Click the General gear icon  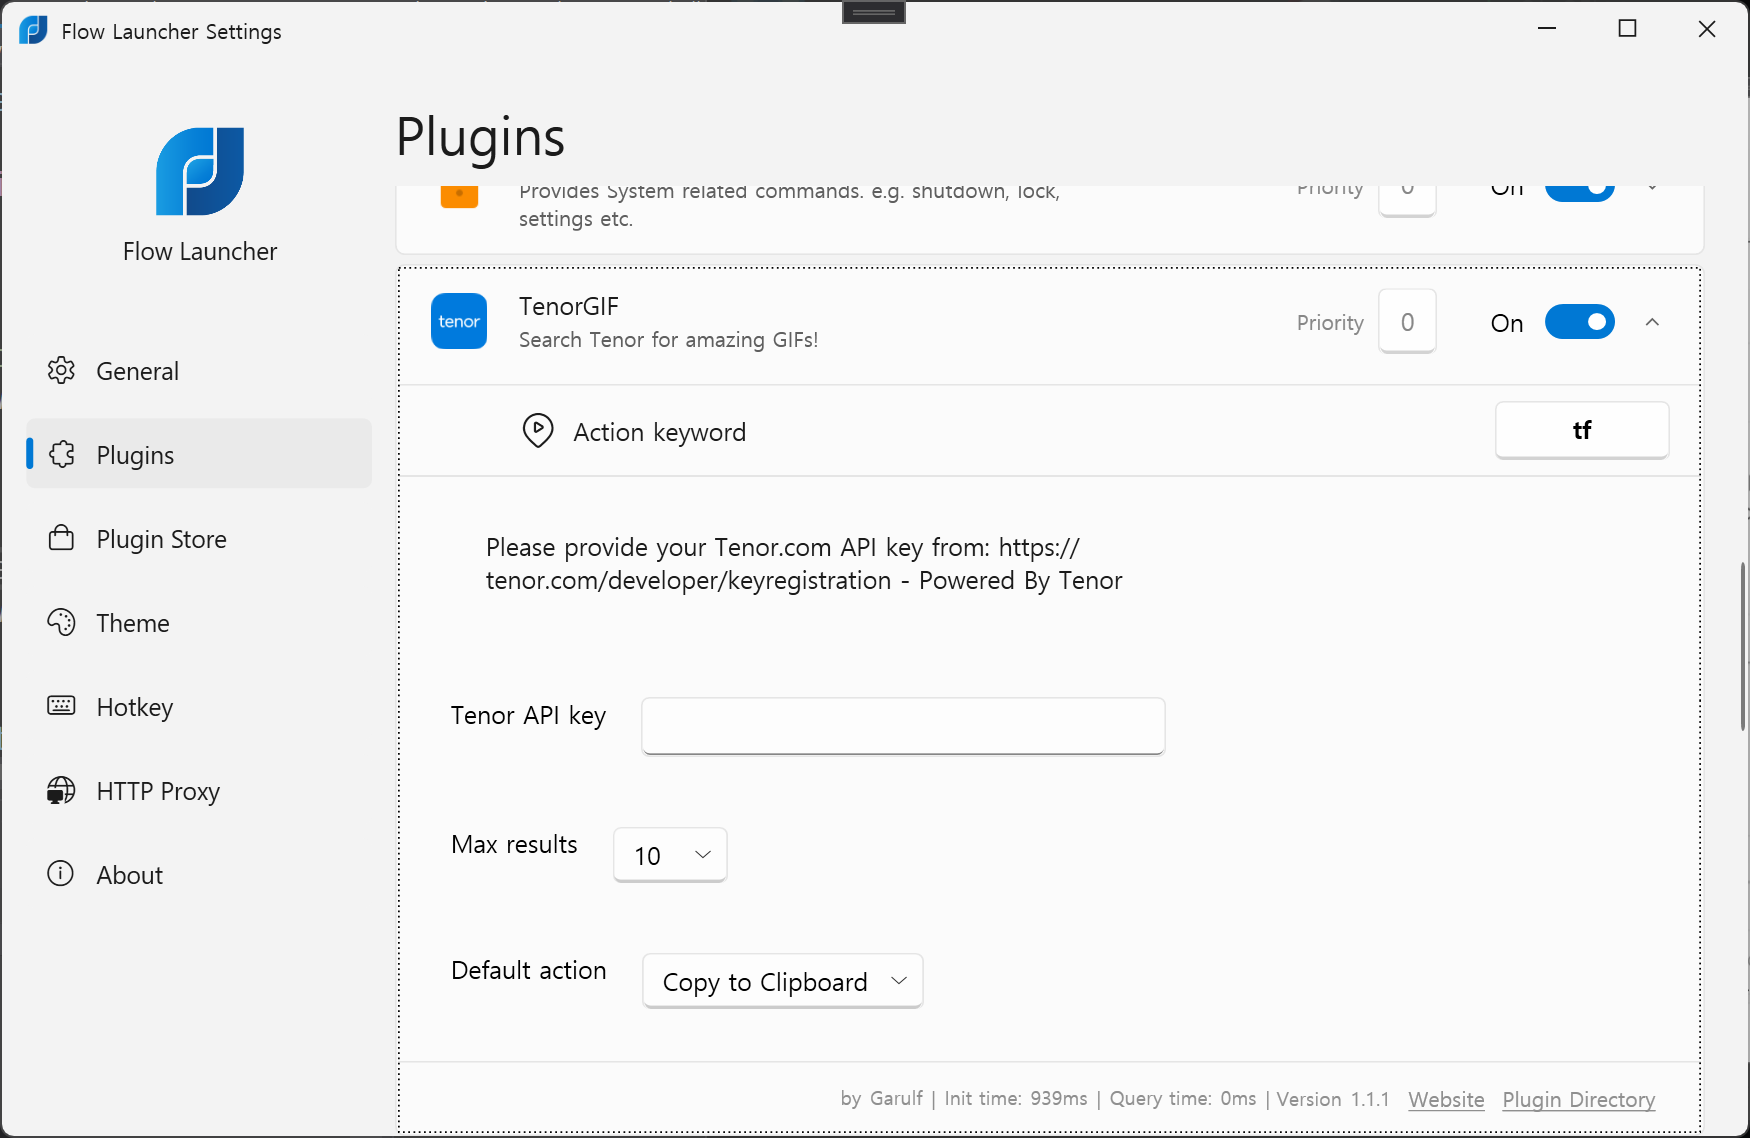pos(61,370)
